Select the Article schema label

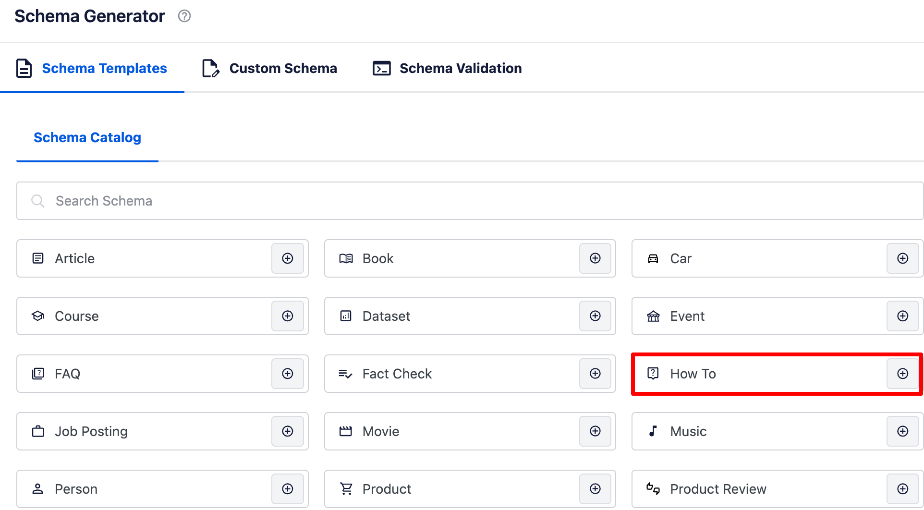(75, 258)
